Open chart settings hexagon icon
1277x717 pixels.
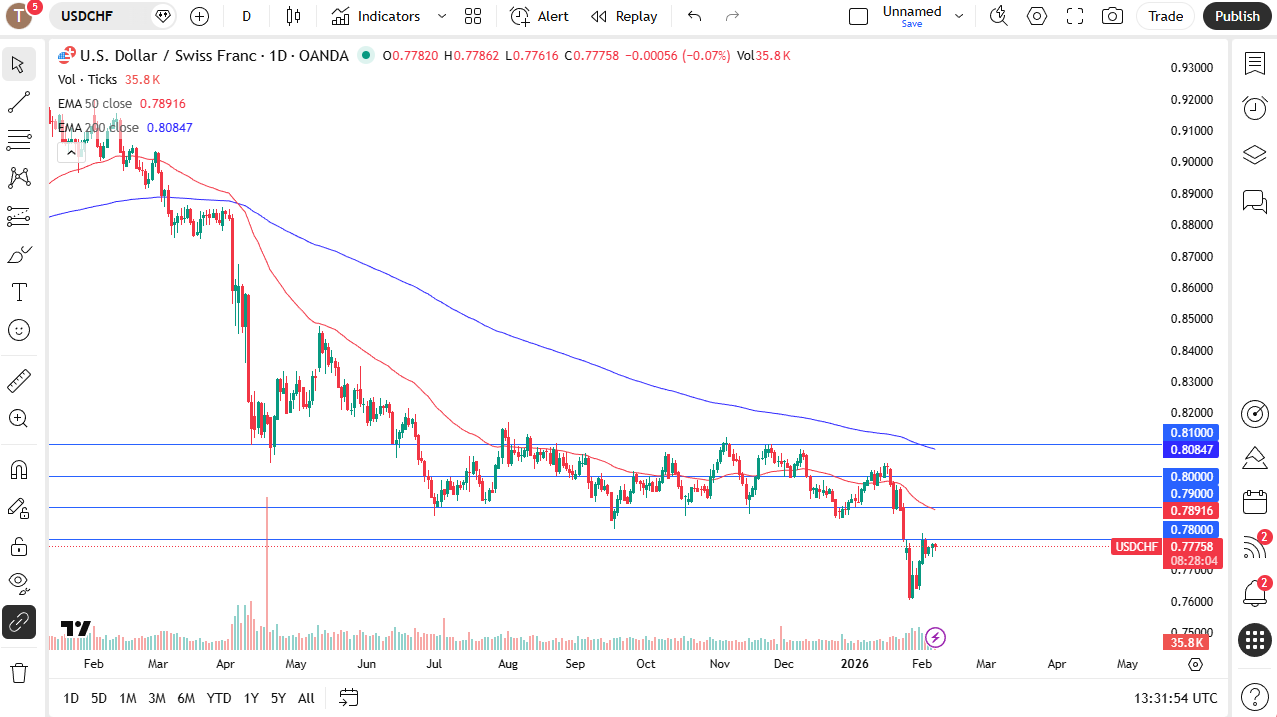1037,16
